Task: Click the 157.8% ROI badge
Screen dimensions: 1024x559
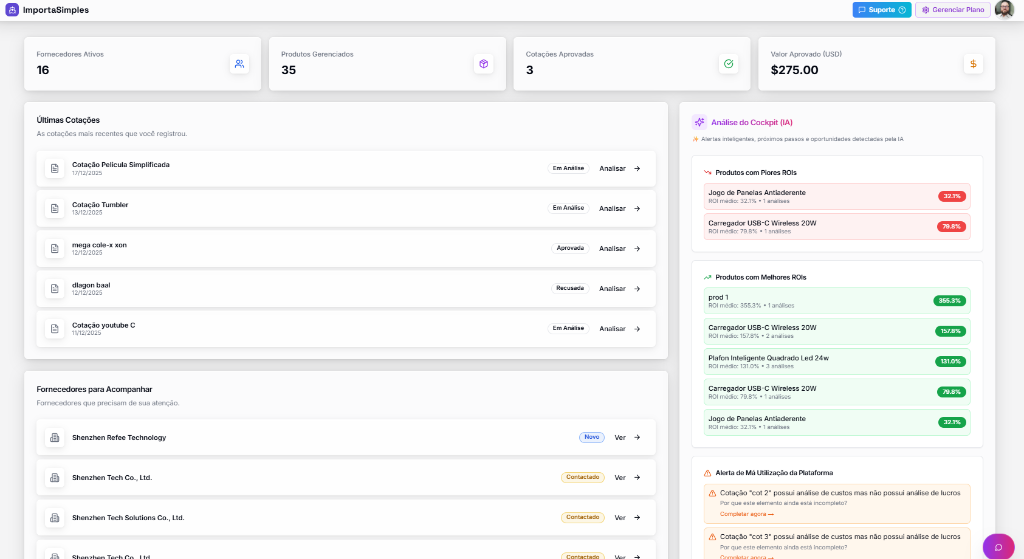Action: pyautogui.click(x=950, y=331)
